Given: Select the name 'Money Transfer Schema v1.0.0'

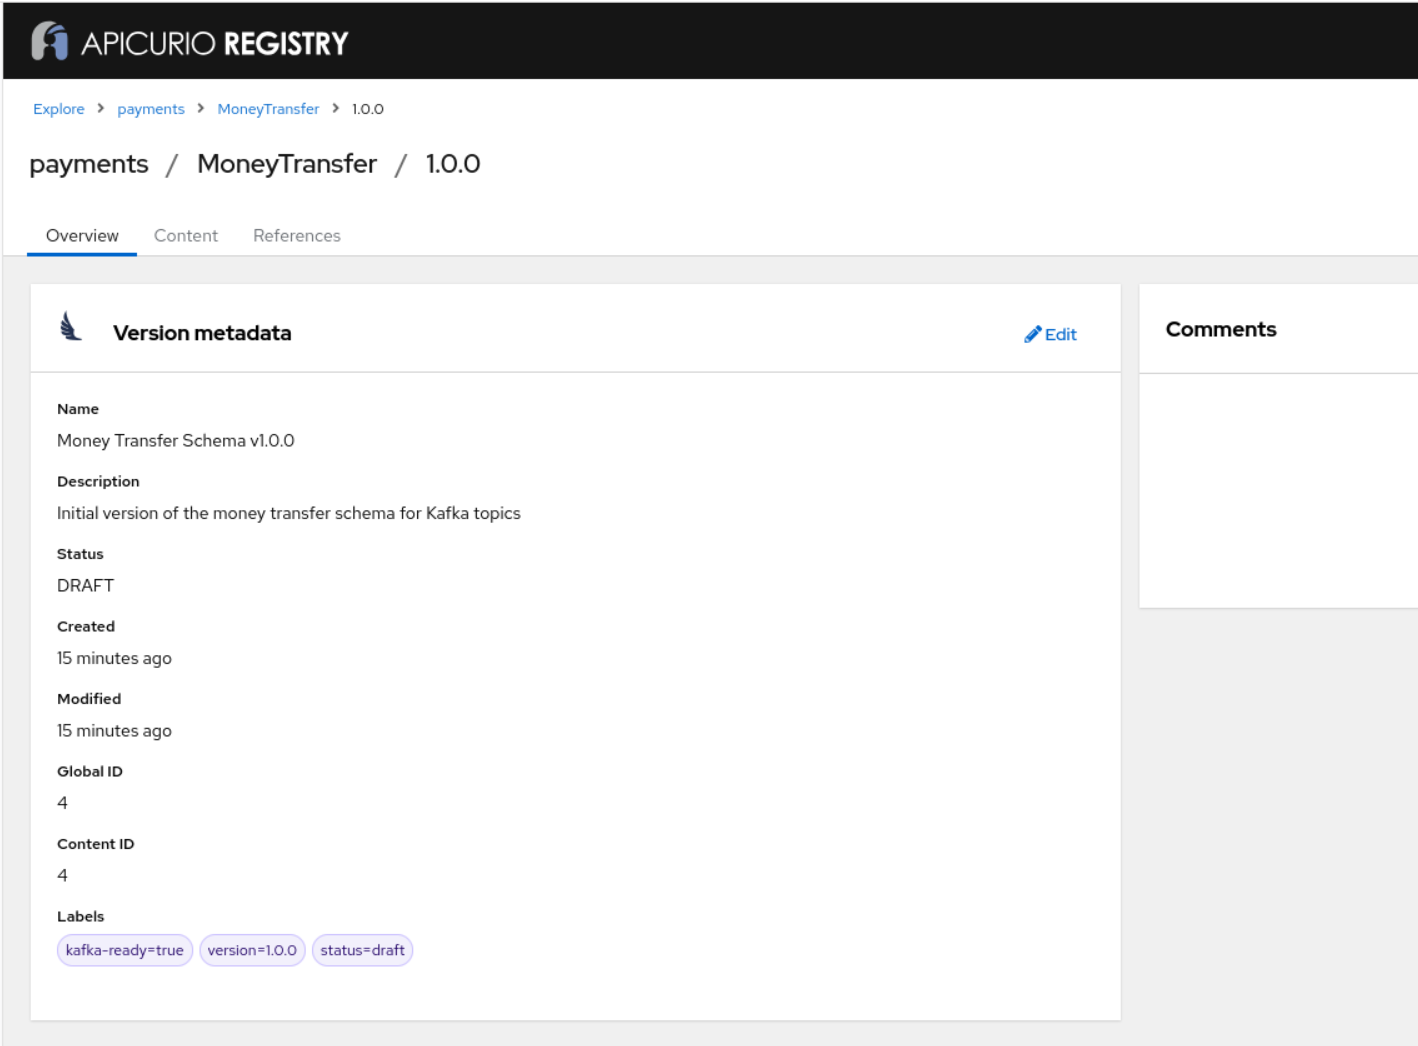Looking at the screenshot, I should [x=176, y=441].
